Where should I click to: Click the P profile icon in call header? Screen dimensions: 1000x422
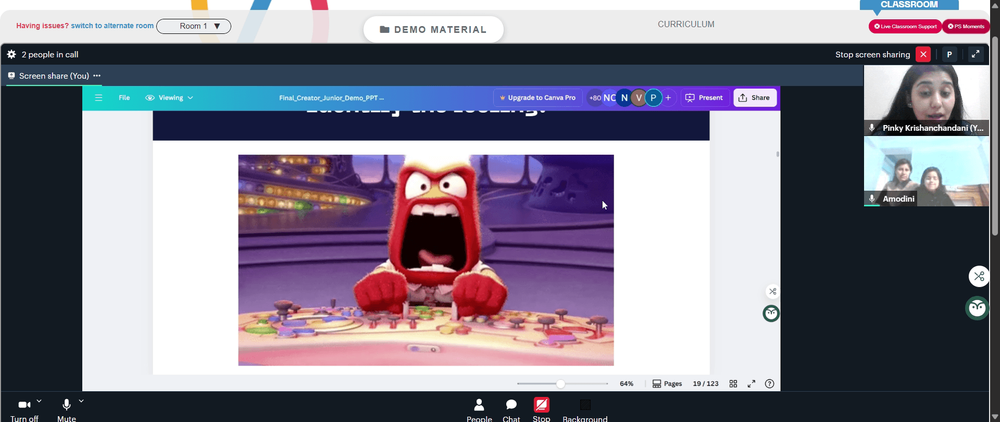tap(949, 54)
